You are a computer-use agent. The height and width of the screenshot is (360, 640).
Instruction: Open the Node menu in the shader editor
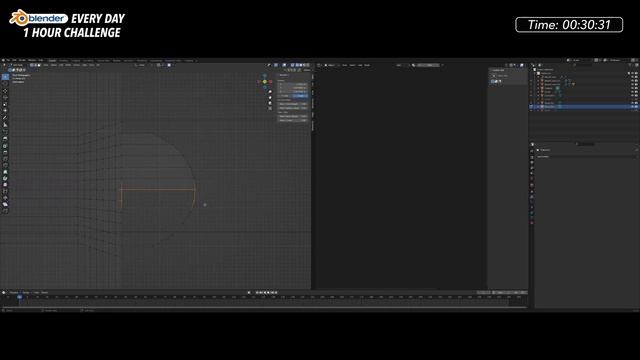367,65
